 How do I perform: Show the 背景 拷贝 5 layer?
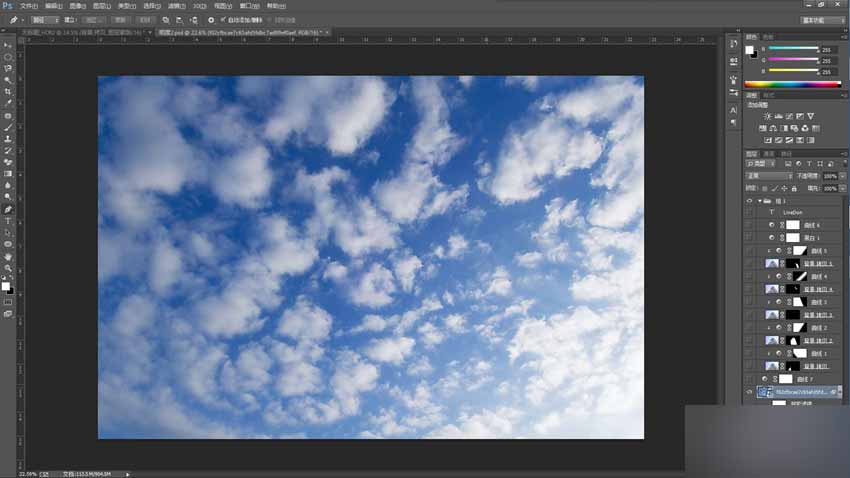[749, 263]
